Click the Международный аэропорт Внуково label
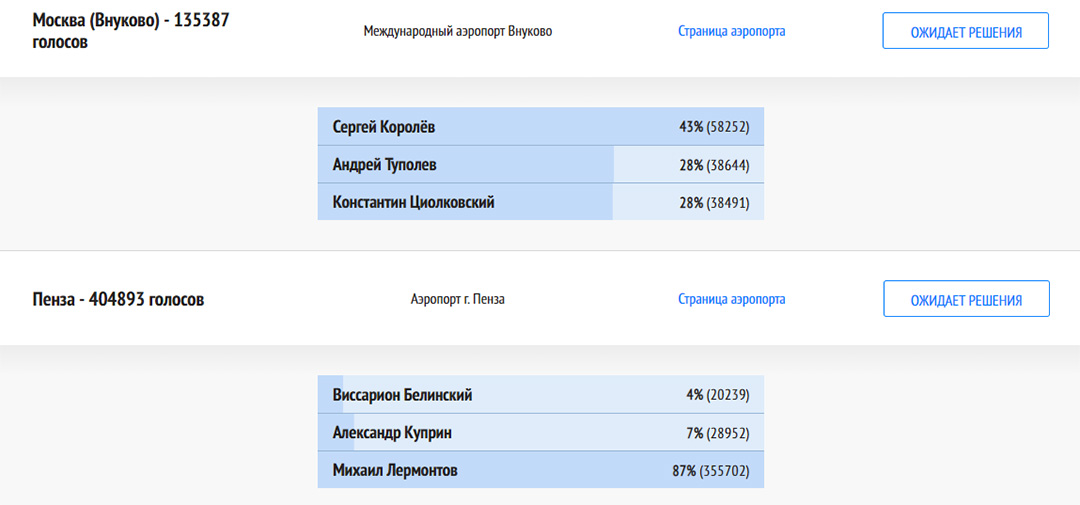This screenshot has width=1080, height=505. 458,31
